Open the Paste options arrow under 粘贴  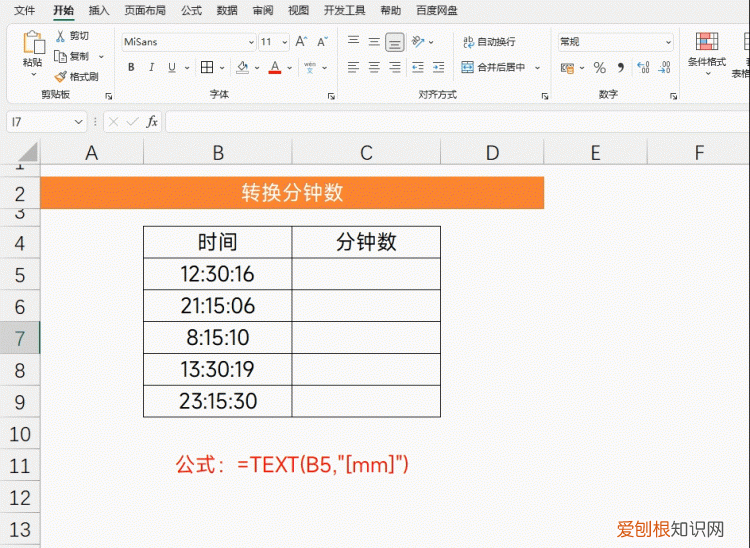[33, 75]
